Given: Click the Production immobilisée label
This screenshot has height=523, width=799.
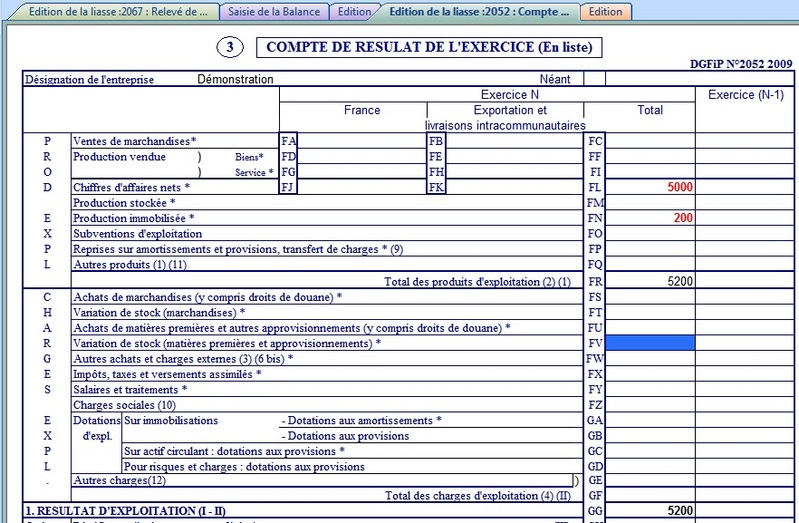Looking at the screenshot, I should 134,218.
